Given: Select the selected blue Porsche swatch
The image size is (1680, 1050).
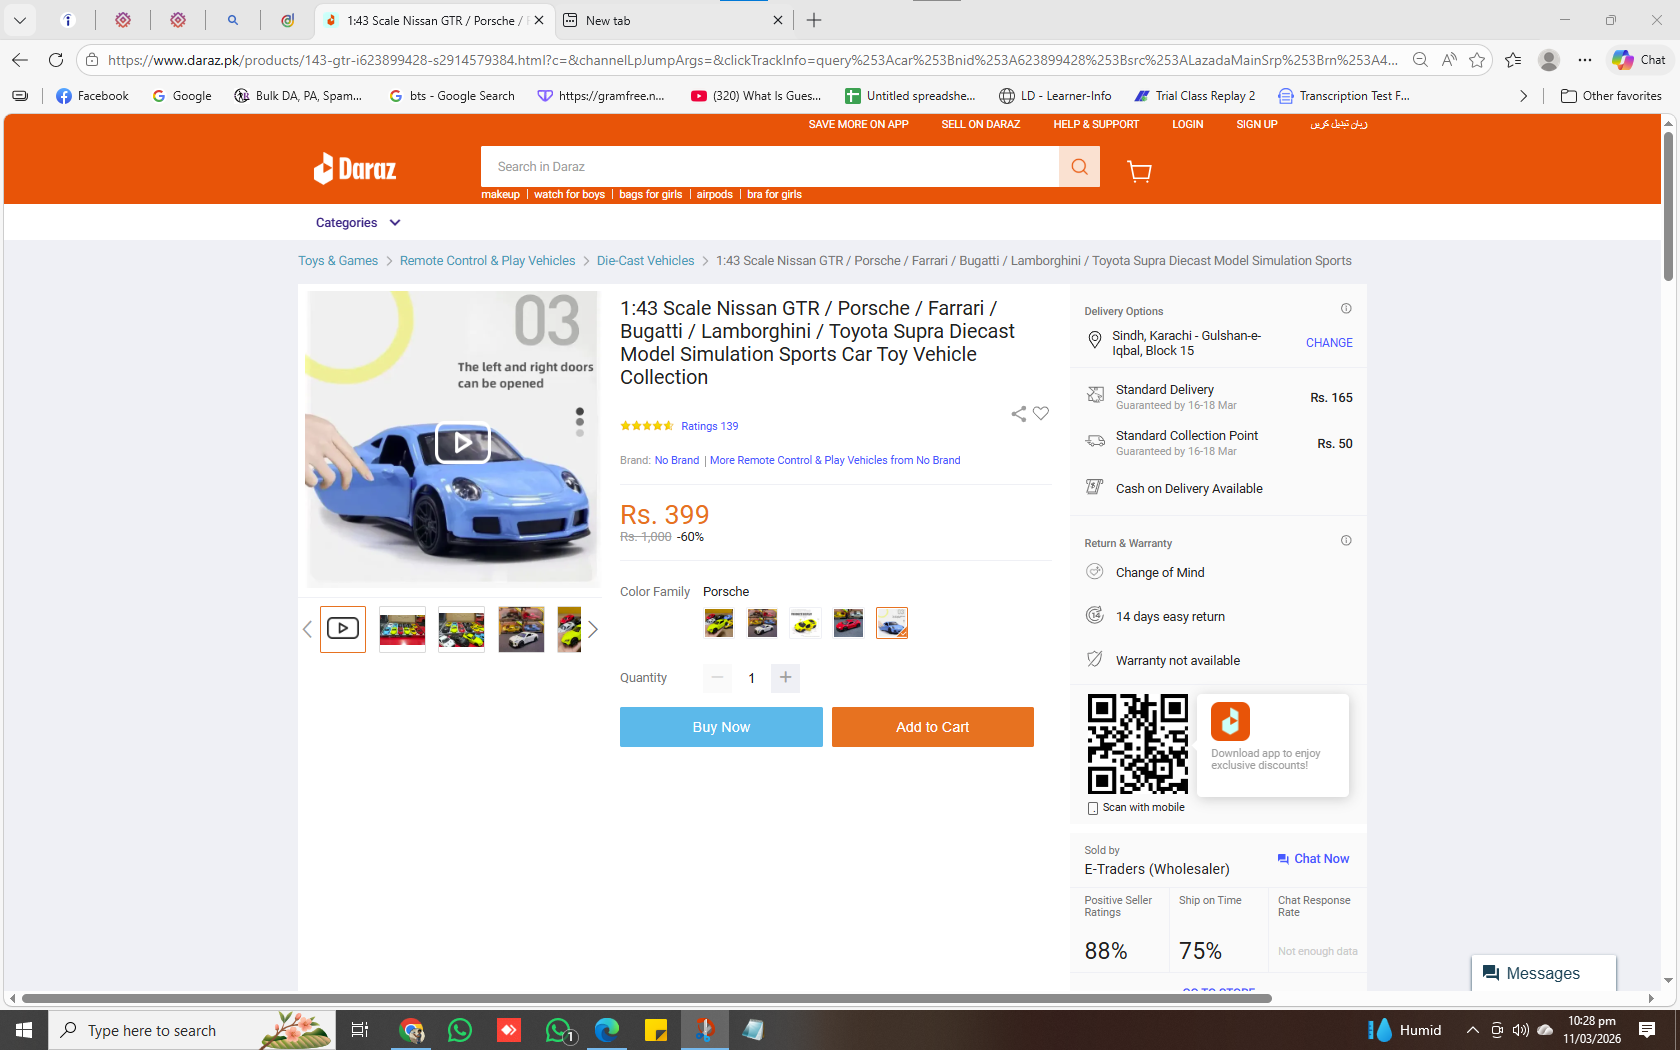Looking at the screenshot, I should tap(892, 623).
